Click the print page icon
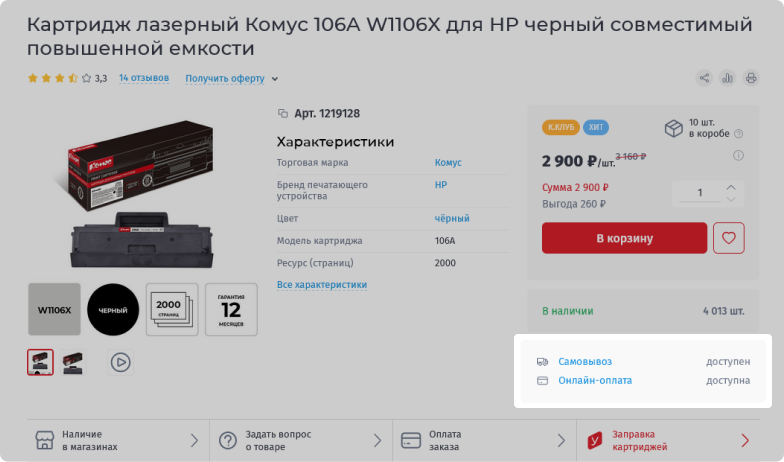The width and height of the screenshot is (784, 462). pos(751,78)
